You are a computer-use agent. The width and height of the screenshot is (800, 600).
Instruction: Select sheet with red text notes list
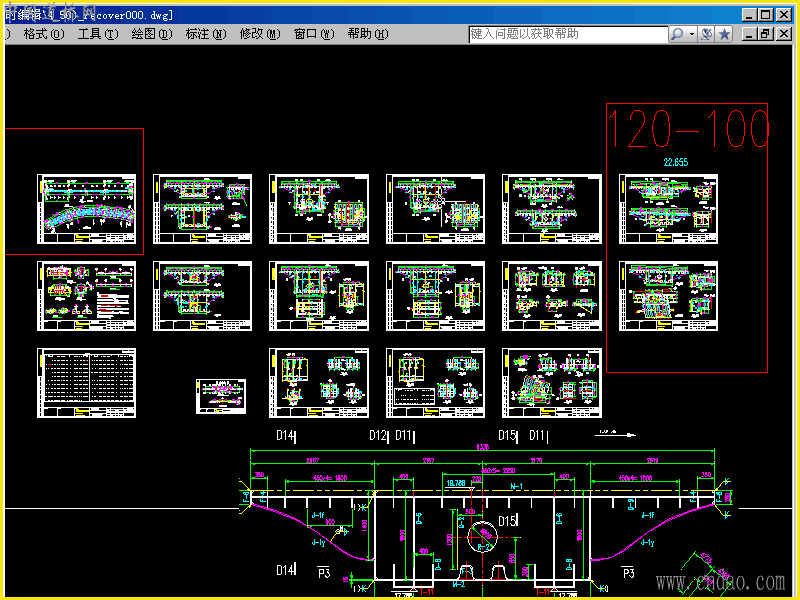(87, 296)
